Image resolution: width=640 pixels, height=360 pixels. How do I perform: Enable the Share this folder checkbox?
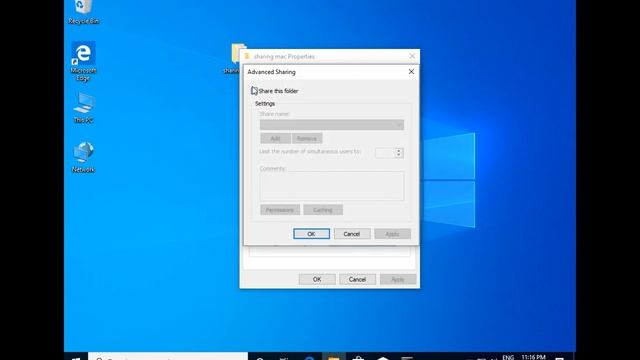(254, 91)
